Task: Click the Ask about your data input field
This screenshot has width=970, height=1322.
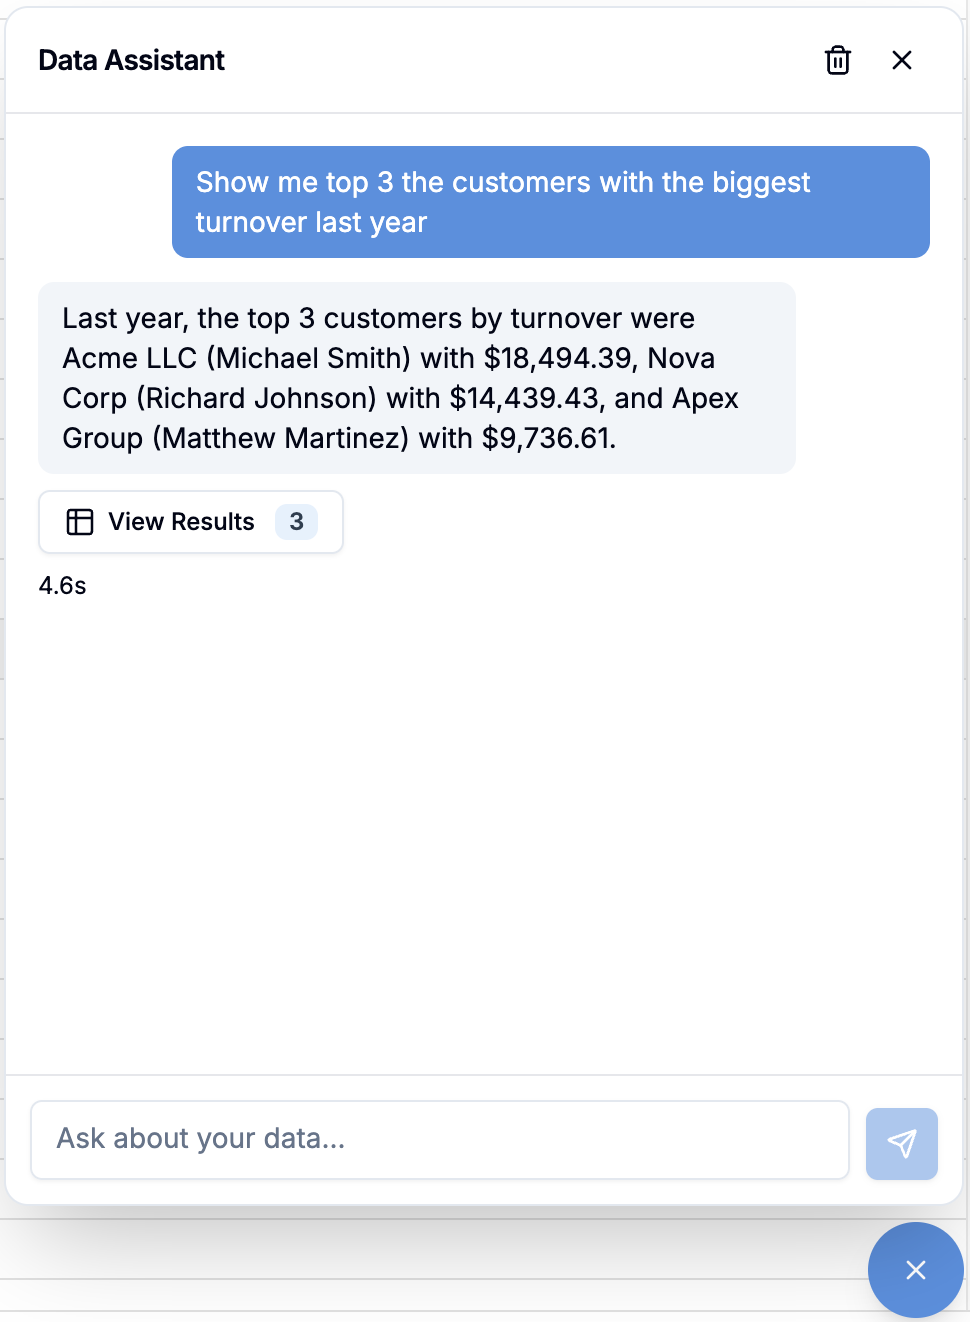Action: (440, 1139)
